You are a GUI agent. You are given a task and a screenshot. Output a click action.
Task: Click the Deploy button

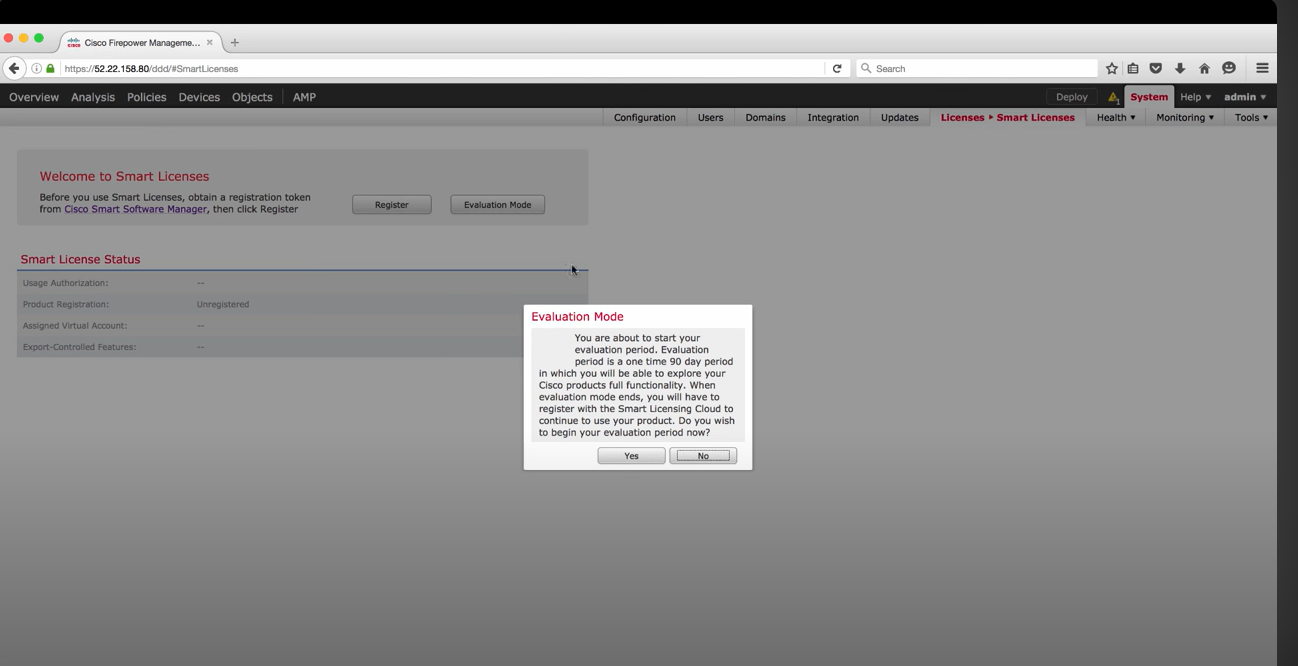coord(1071,97)
